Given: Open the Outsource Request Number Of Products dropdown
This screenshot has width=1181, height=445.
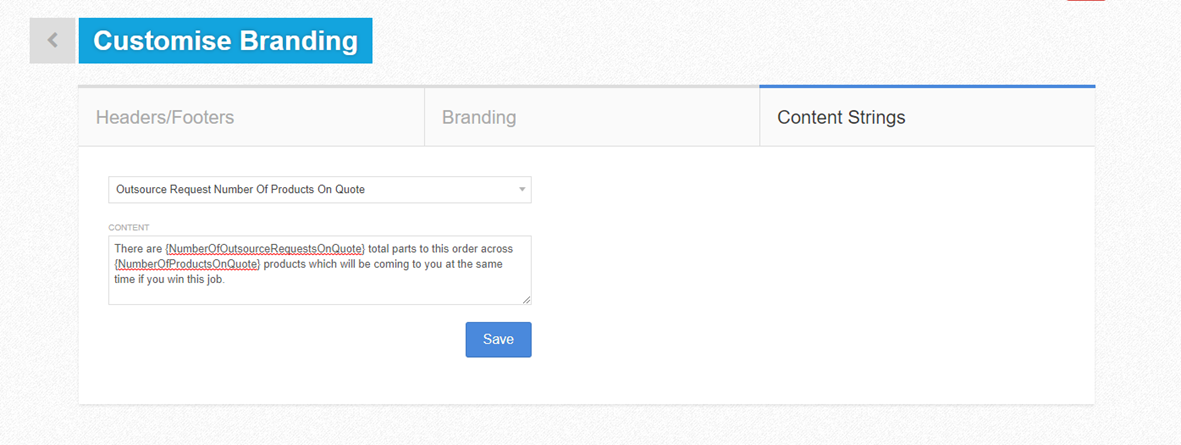Looking at the screenshot, I should pyautogui.click(x=320, y=190).
